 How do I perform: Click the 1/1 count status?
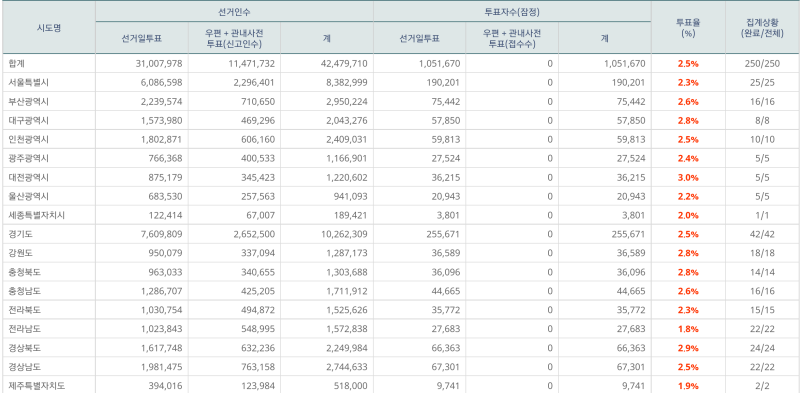762,215
